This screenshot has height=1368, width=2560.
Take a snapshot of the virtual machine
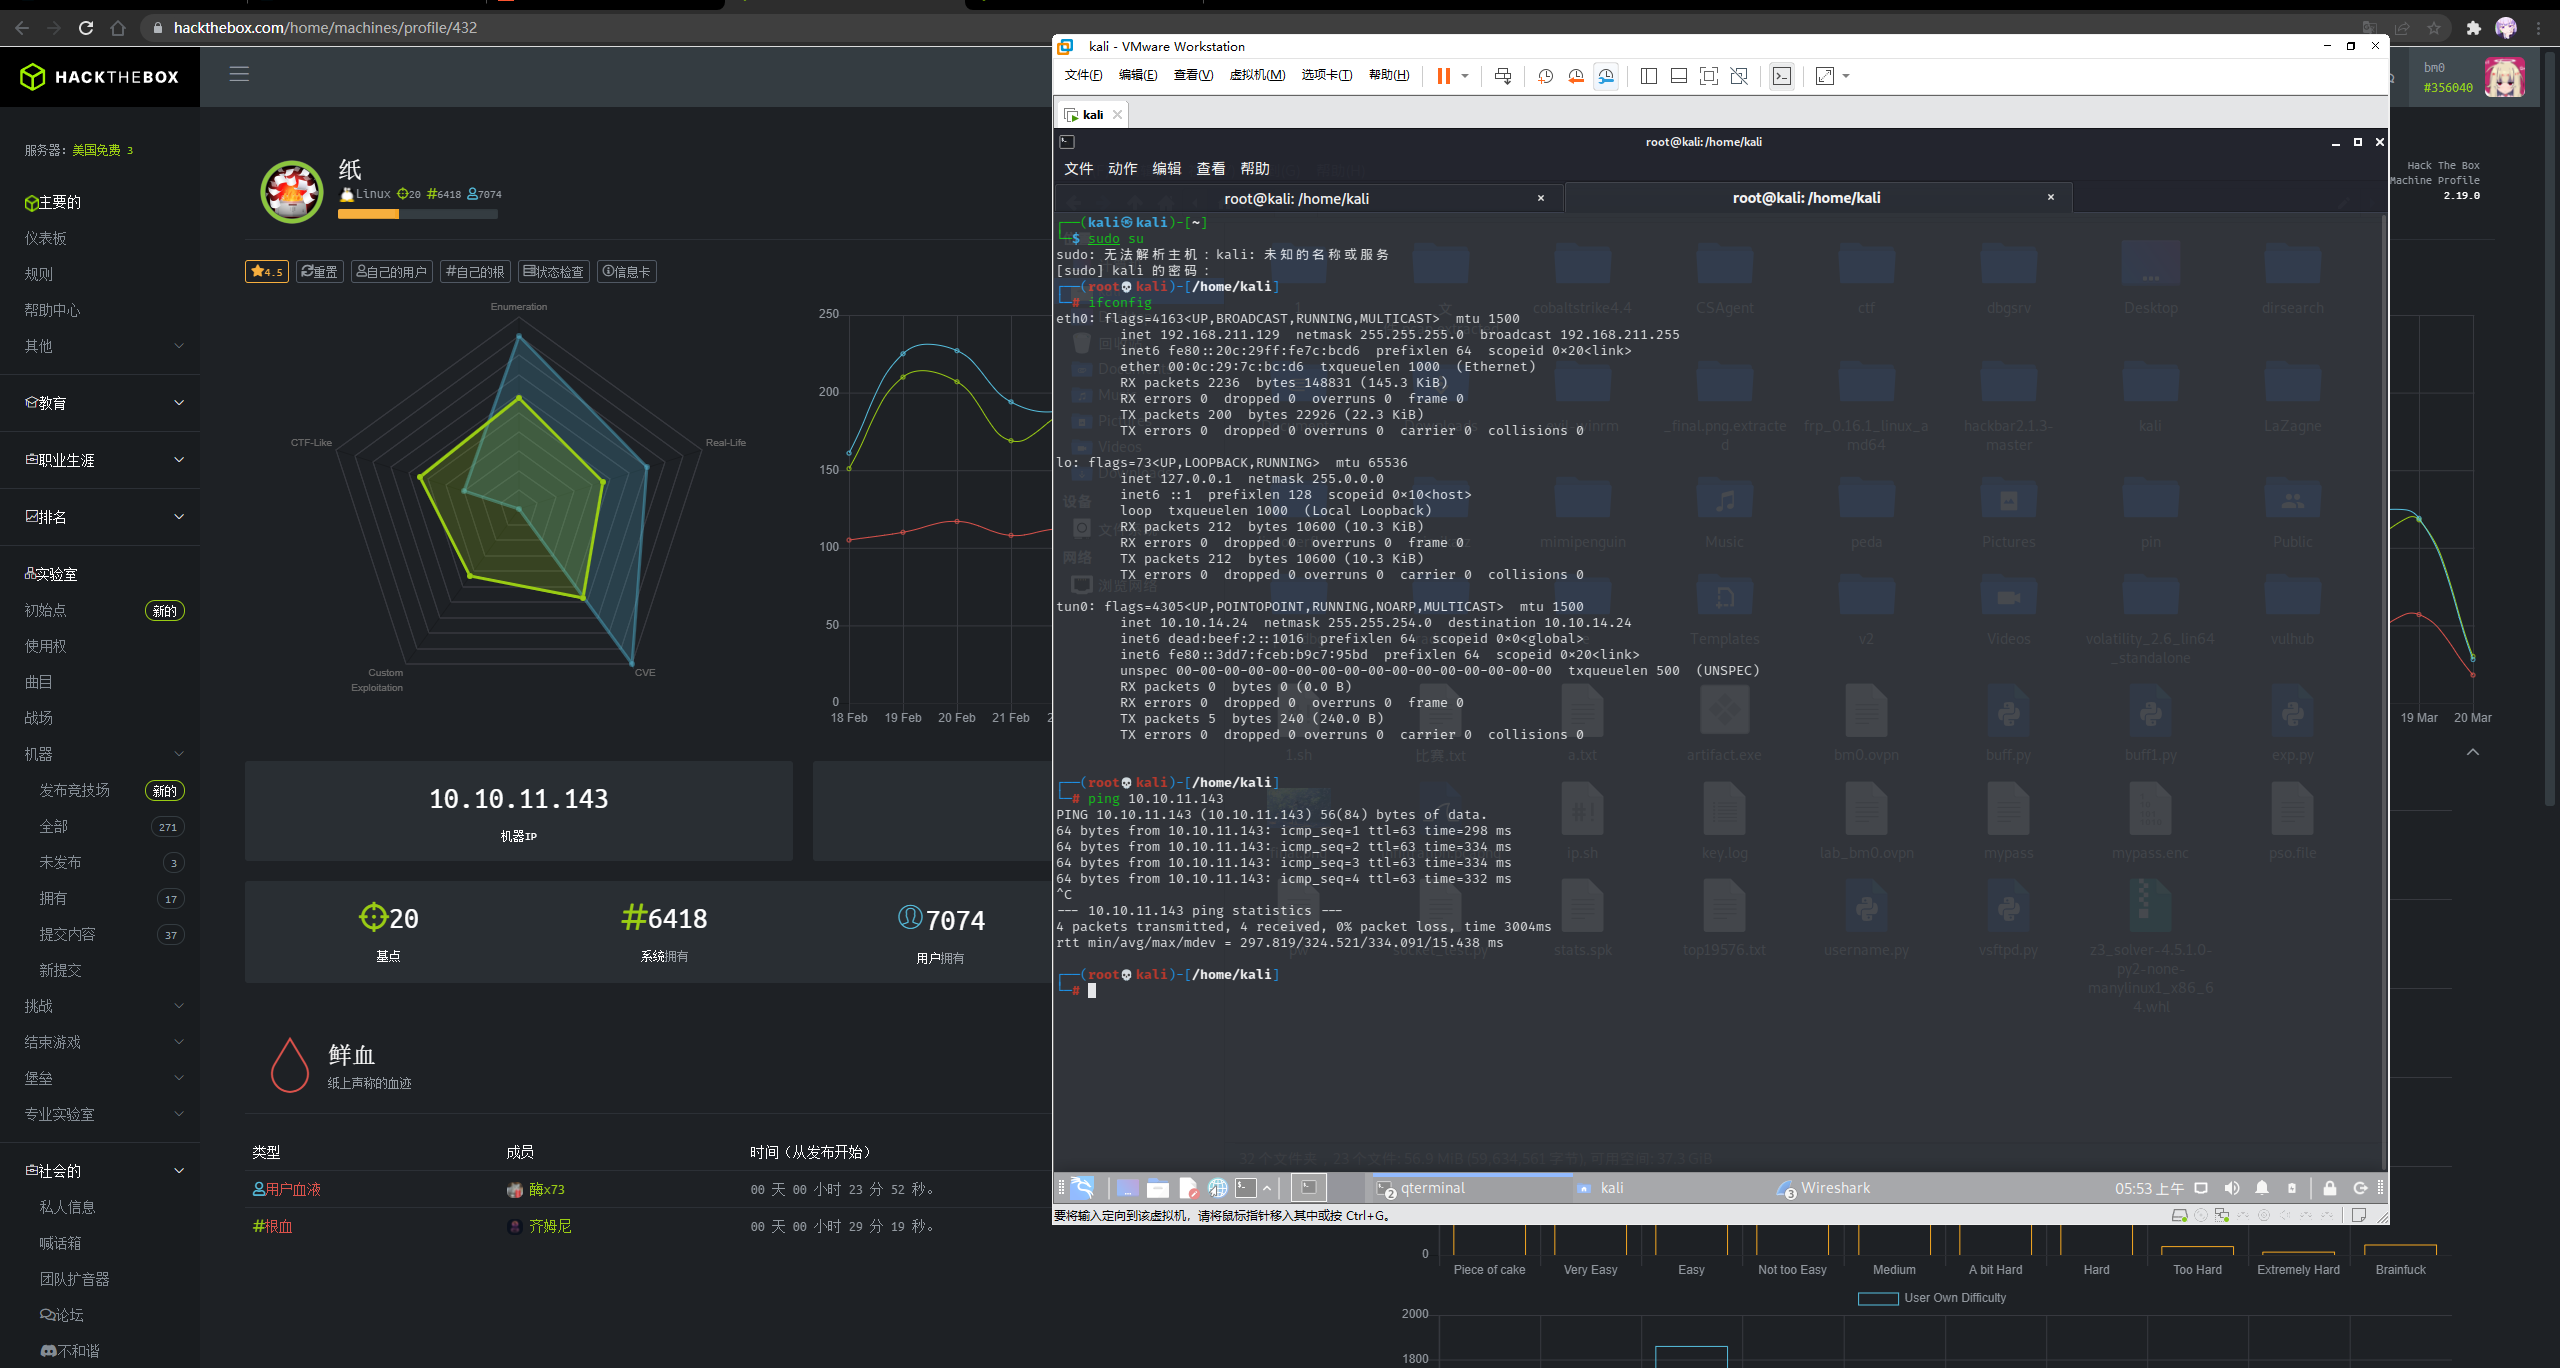pos(1546,76)
